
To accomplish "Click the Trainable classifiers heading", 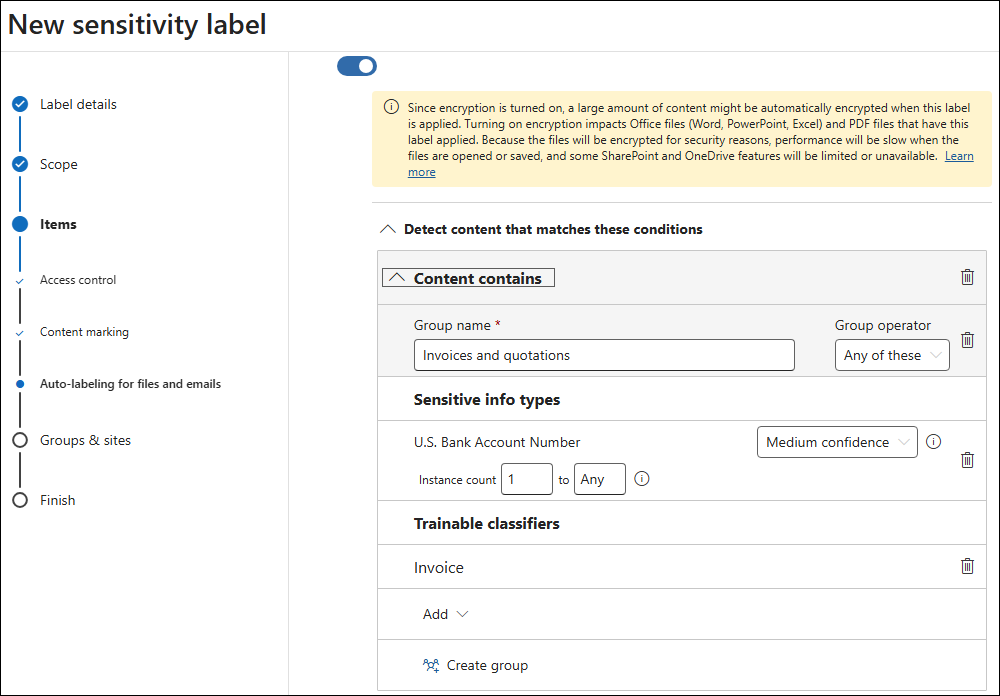I will pos(487,523).
